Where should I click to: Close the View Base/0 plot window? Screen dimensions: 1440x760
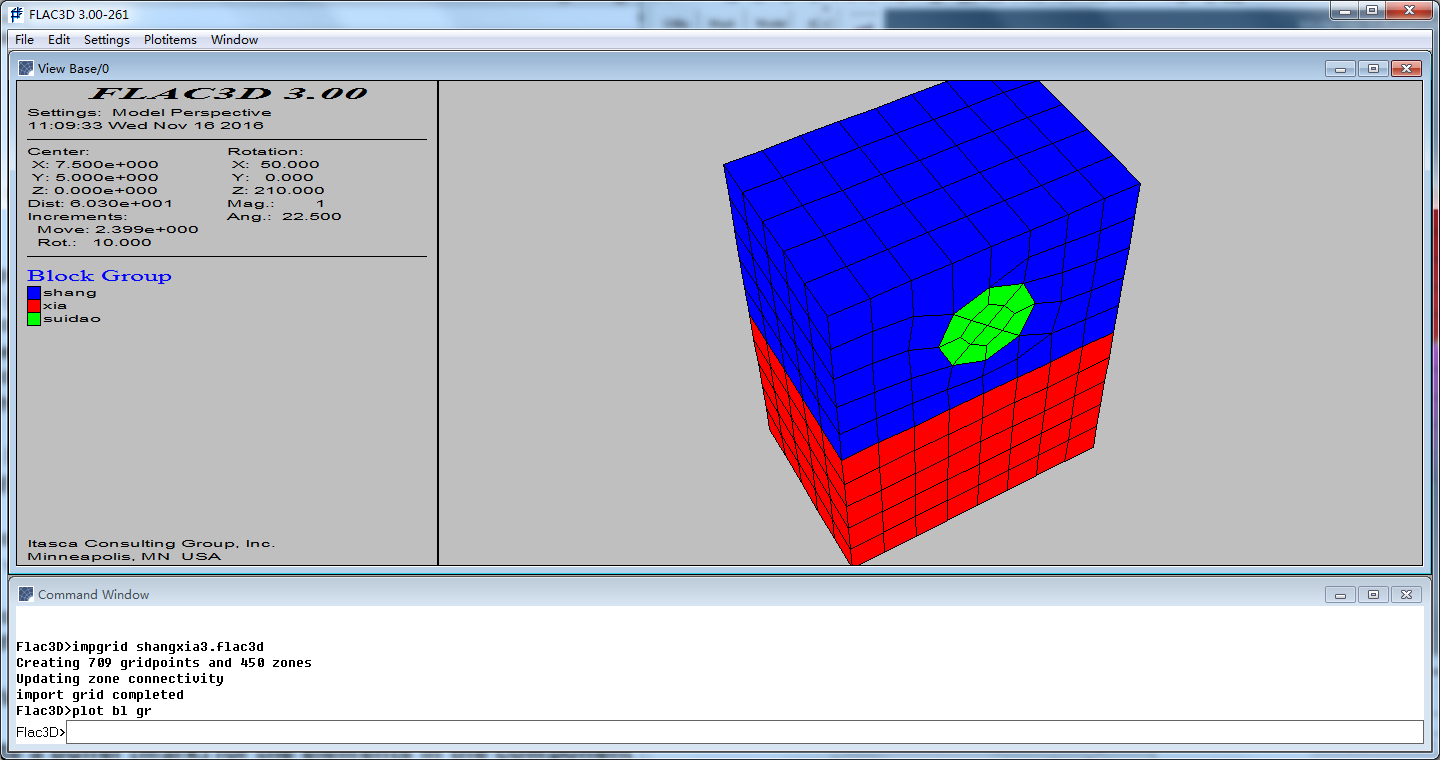(1406, 68)
